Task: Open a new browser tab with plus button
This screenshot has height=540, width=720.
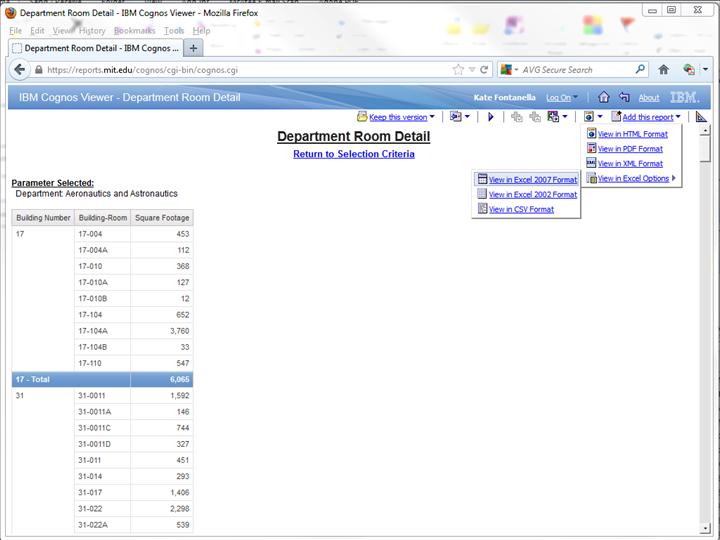Action: tap(193, 47)
